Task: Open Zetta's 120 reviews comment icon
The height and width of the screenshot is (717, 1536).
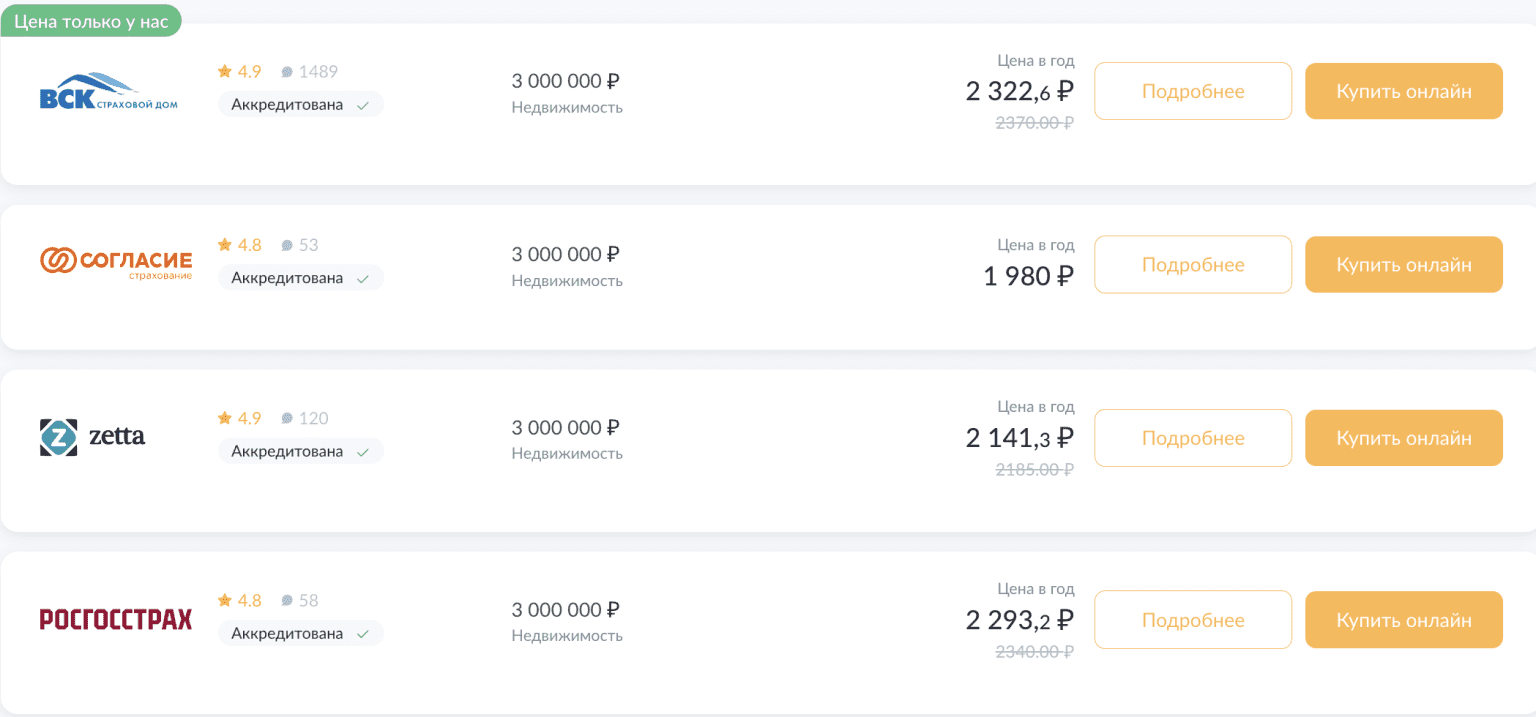Action: click(x=287, y=419)
